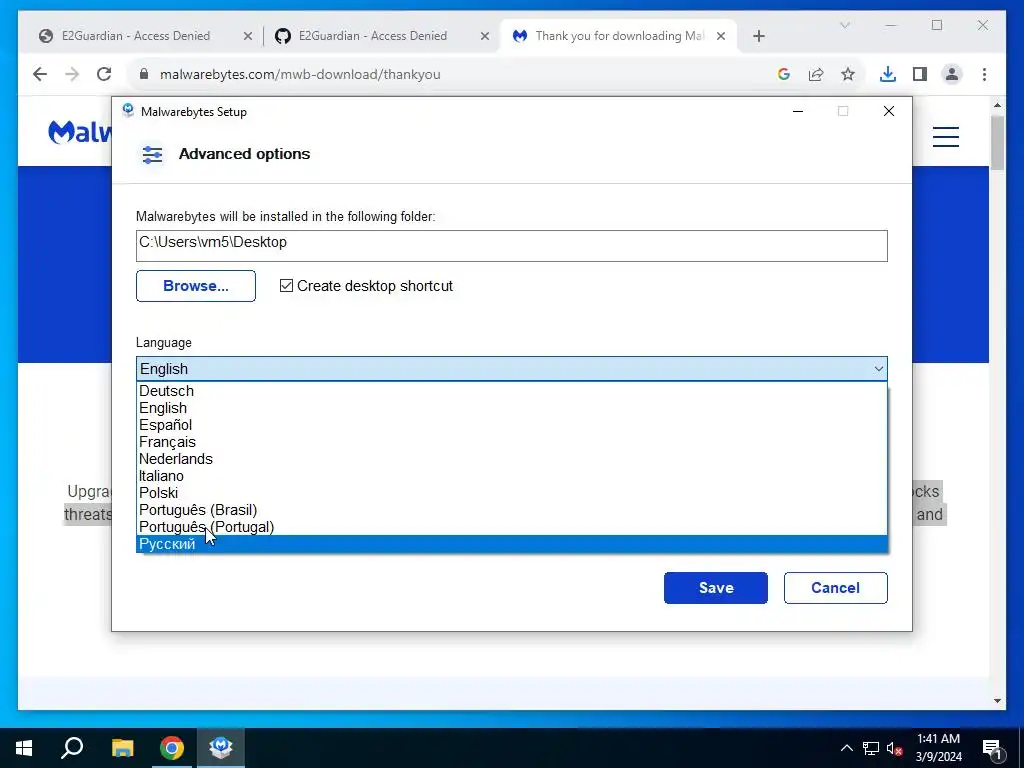Close the GitHub-icon E2Guardian tab
Image resolution: width=1024 pixels, height=768 pixels.
(x=485, y=36)
